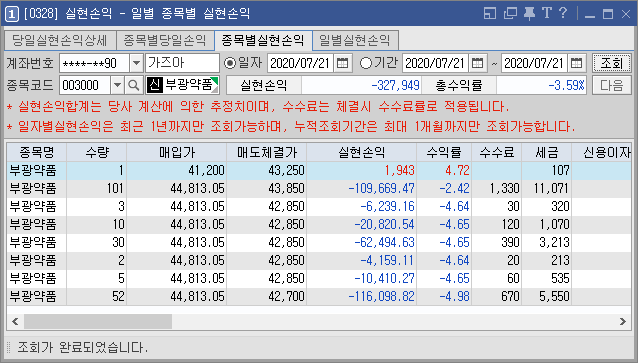
Task: Click the account number input field
Action: point(95,63)
